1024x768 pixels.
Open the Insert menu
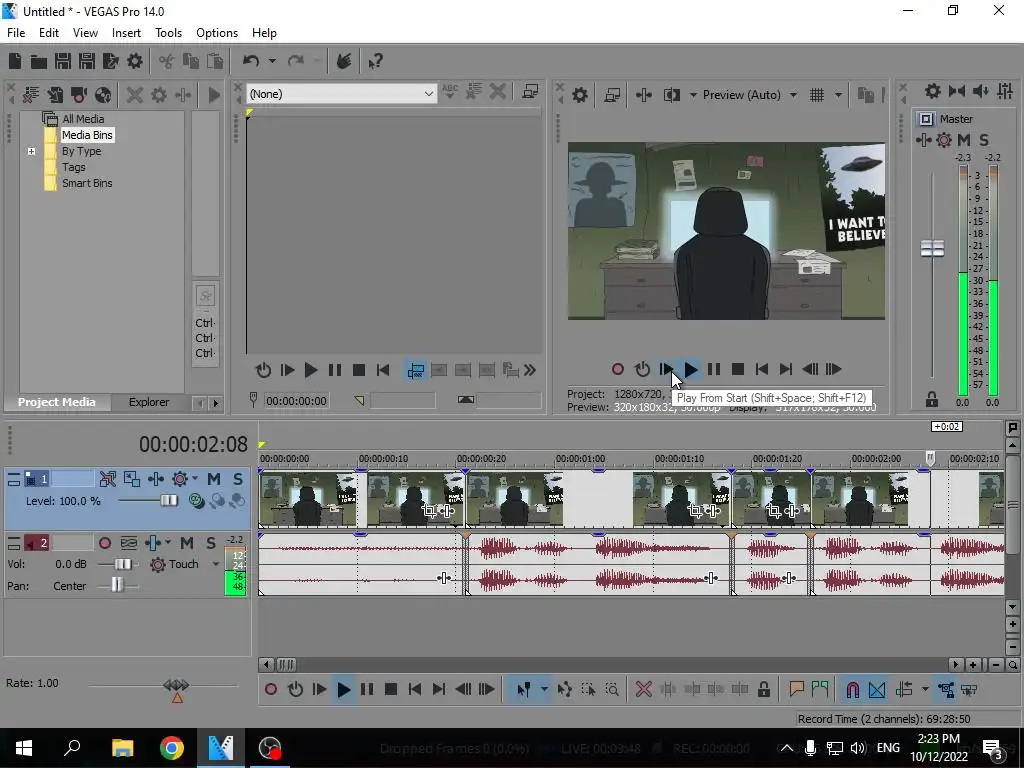(x=126, y=33)
